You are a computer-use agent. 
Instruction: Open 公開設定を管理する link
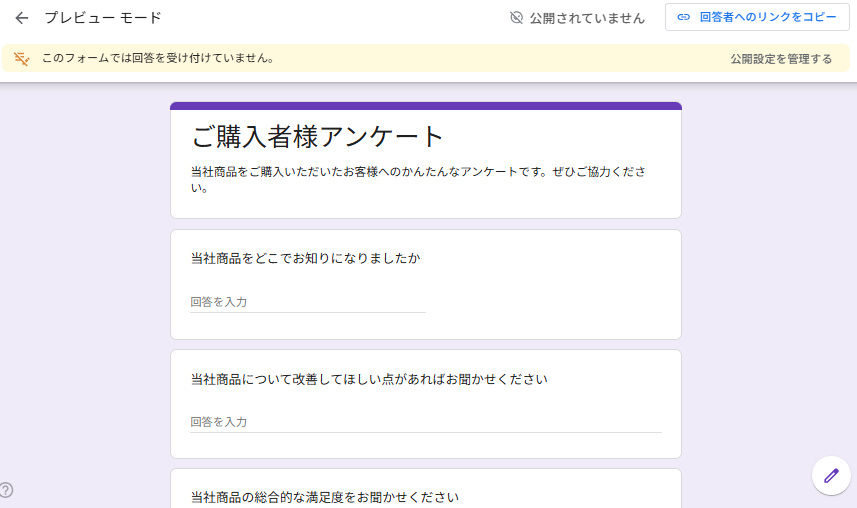(780, 59)
